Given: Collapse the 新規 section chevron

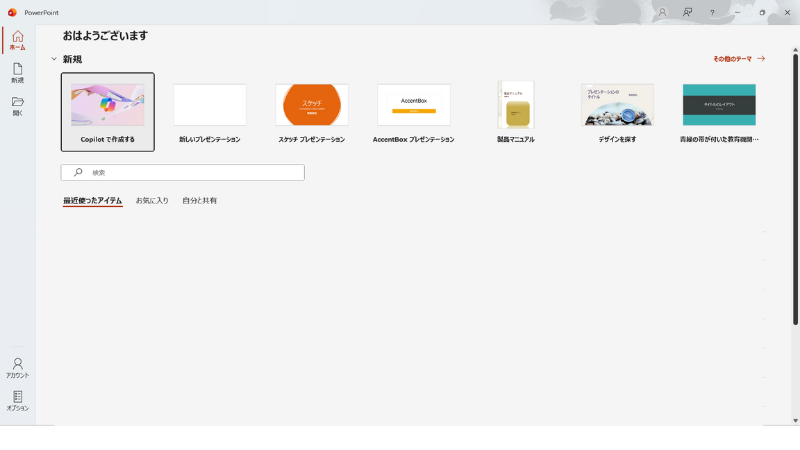Looking at the screenshot, I should click(x=54, y=59).
